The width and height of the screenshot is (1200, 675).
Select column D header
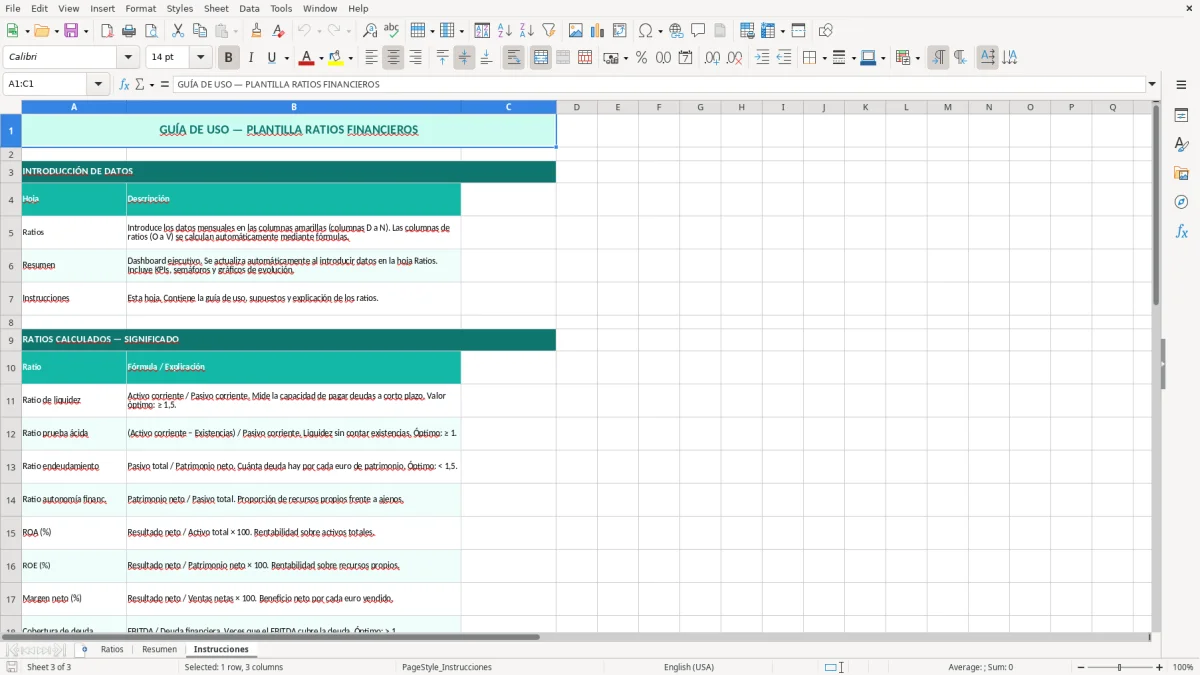point(577,107)
